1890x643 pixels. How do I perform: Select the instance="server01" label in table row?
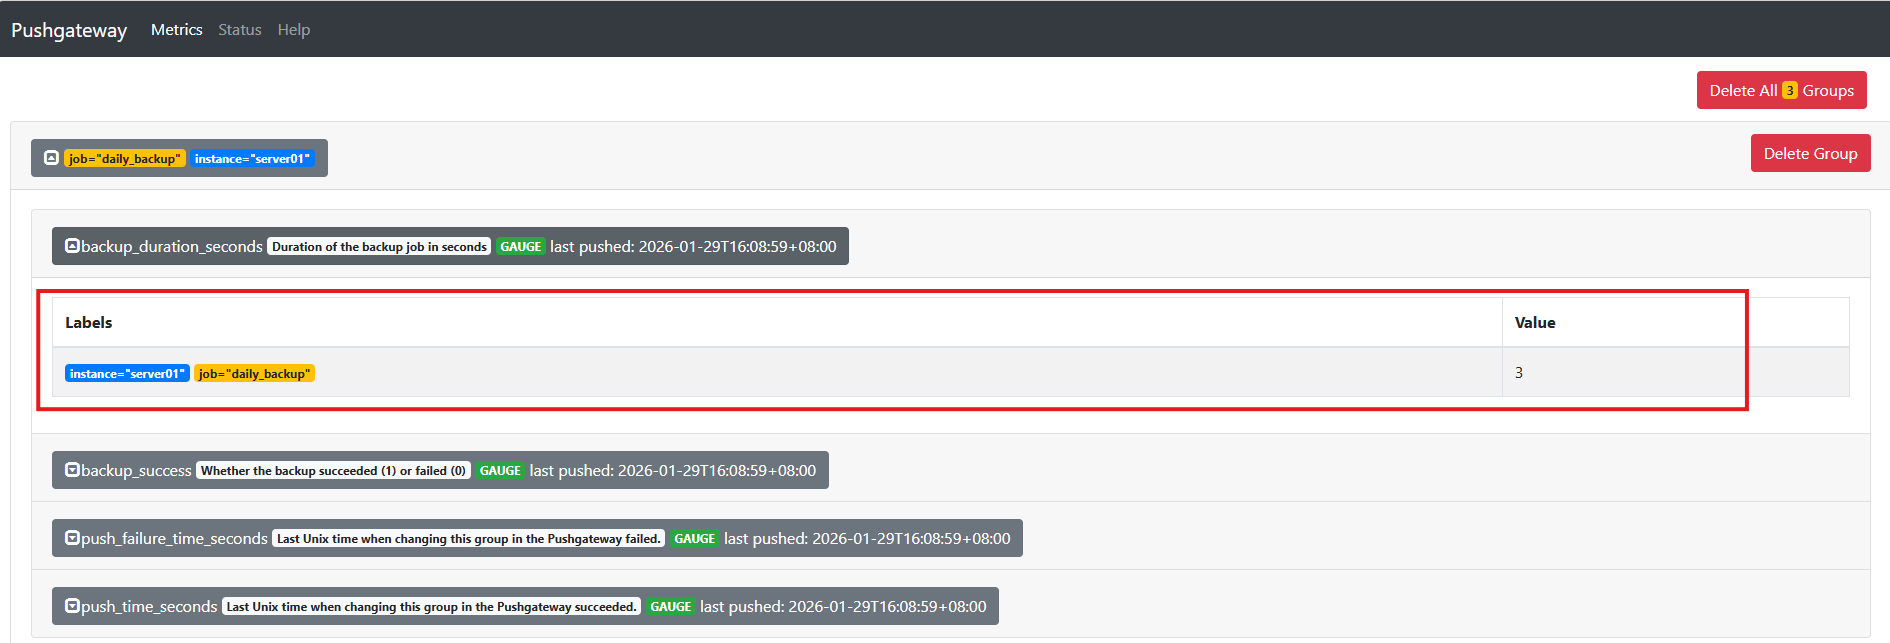coord(127,374)
